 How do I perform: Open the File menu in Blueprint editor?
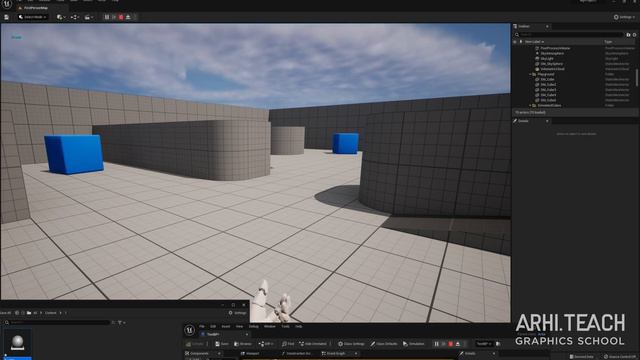coord(202,327)
